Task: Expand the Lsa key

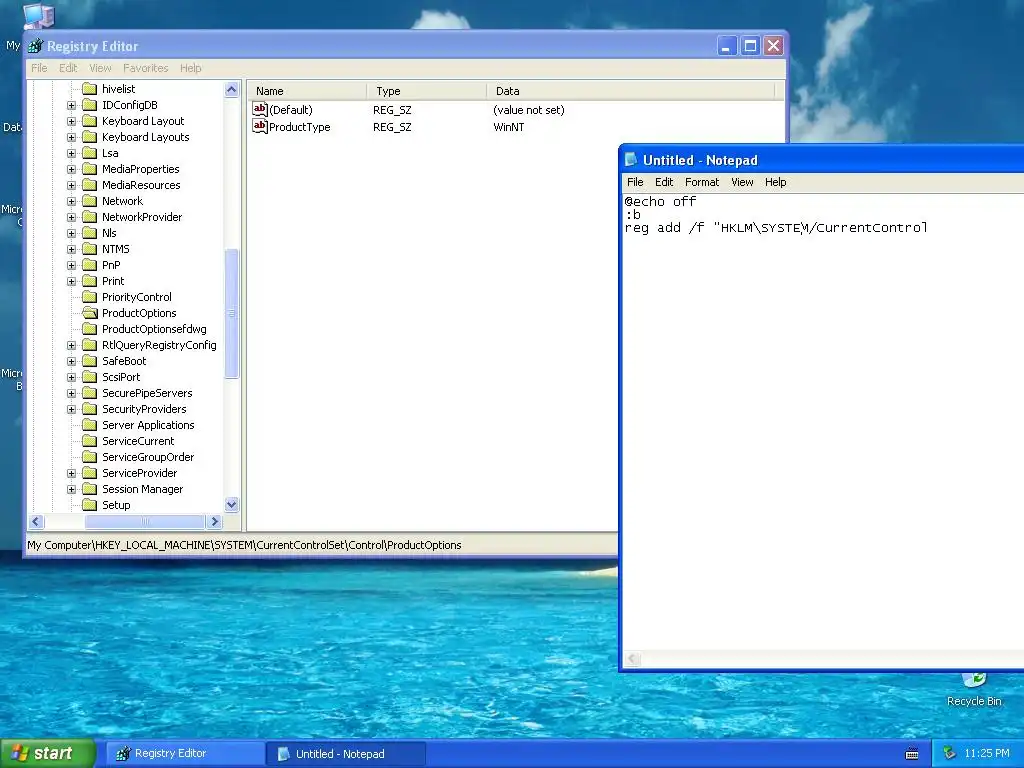Action: point(72,153)
